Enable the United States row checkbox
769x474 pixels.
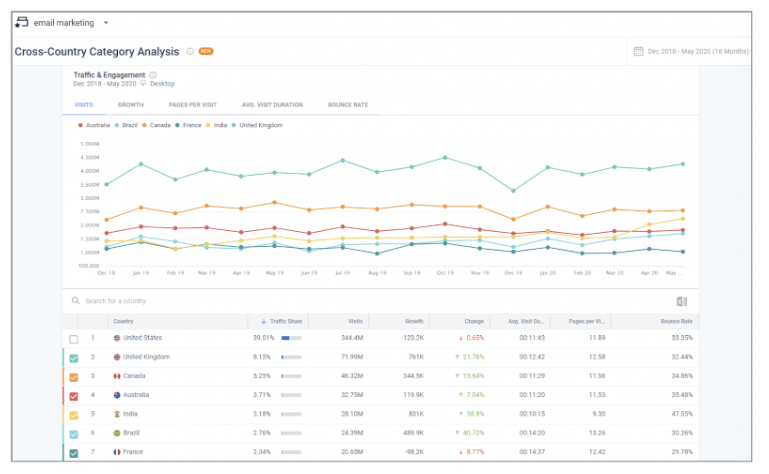[74, 339]
